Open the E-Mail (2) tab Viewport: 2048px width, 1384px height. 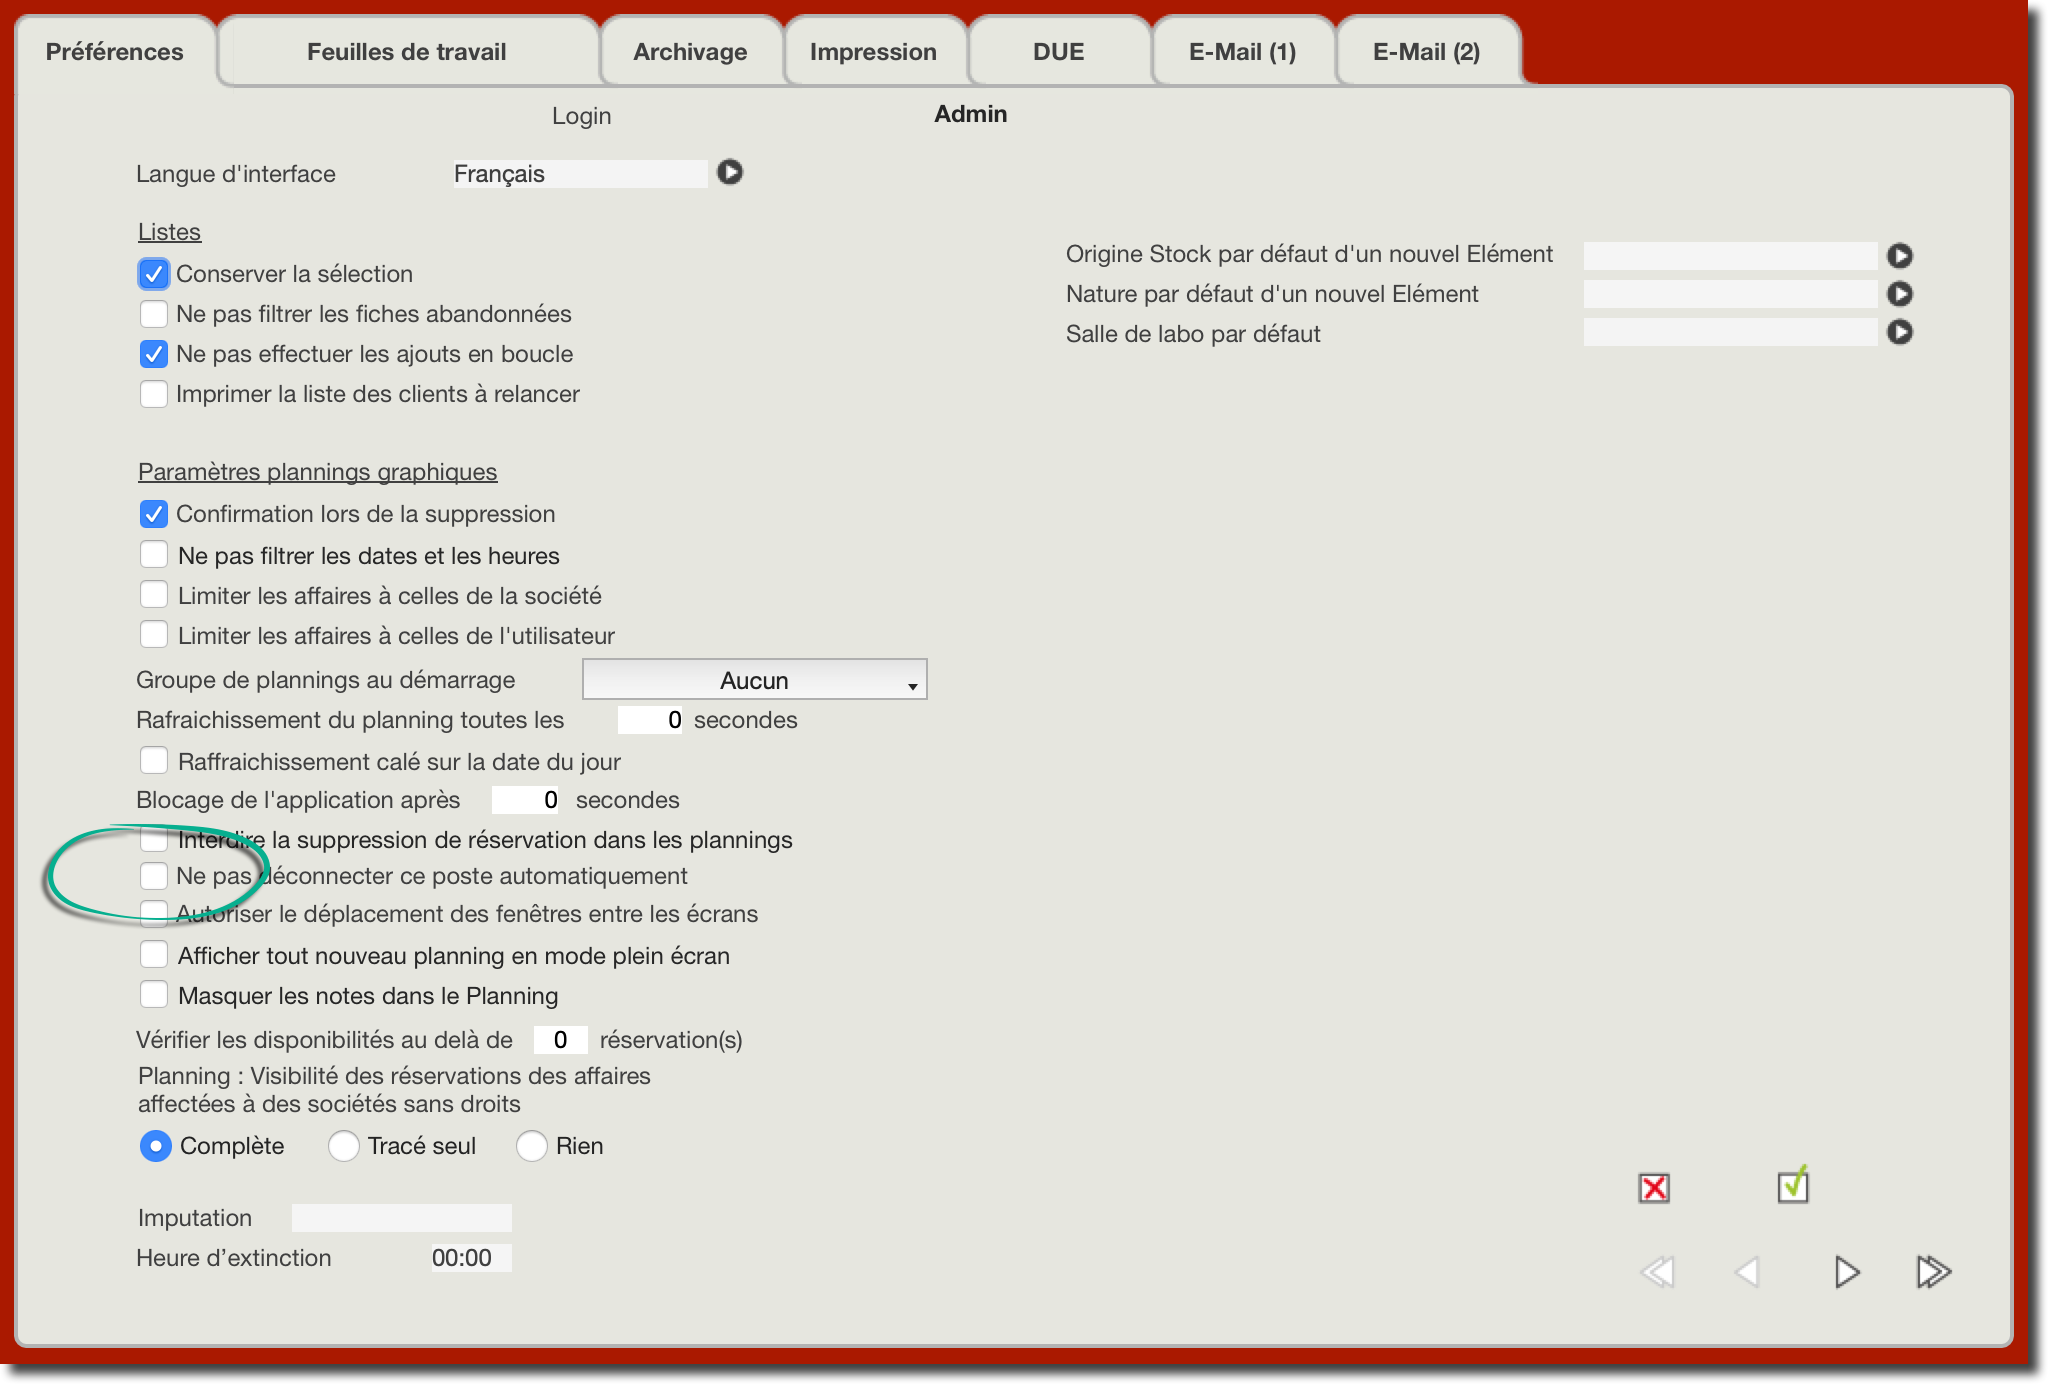tap(1427, 52)
